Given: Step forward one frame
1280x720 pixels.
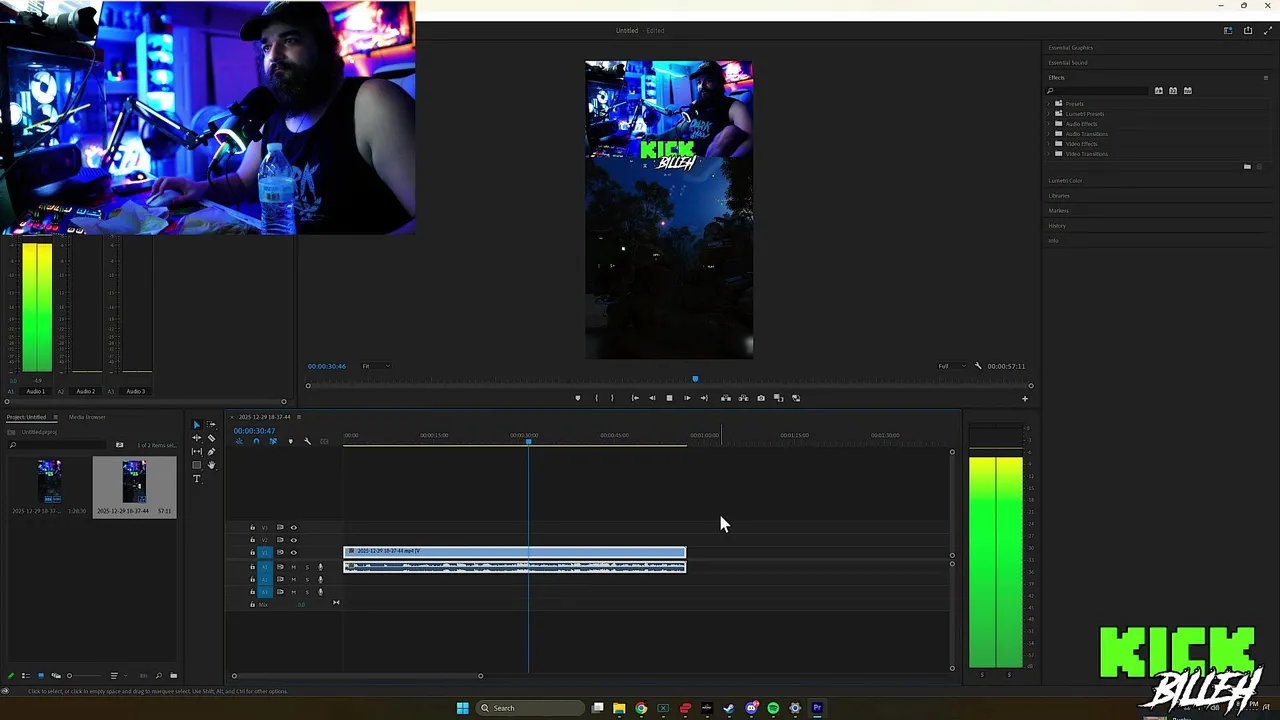Looking at the screenshot, I should (687, 398).
